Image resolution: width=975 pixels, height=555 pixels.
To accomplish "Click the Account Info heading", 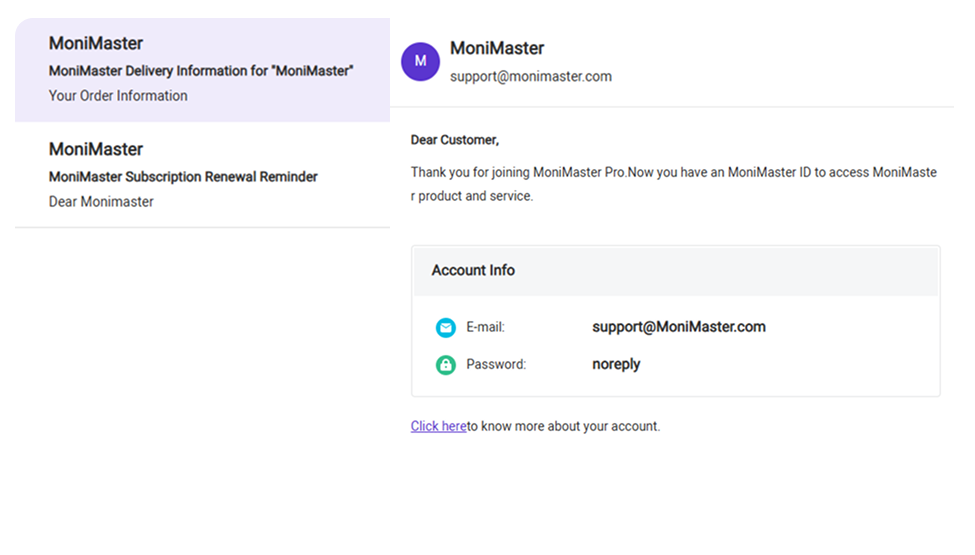I will (x=473, y=270).
